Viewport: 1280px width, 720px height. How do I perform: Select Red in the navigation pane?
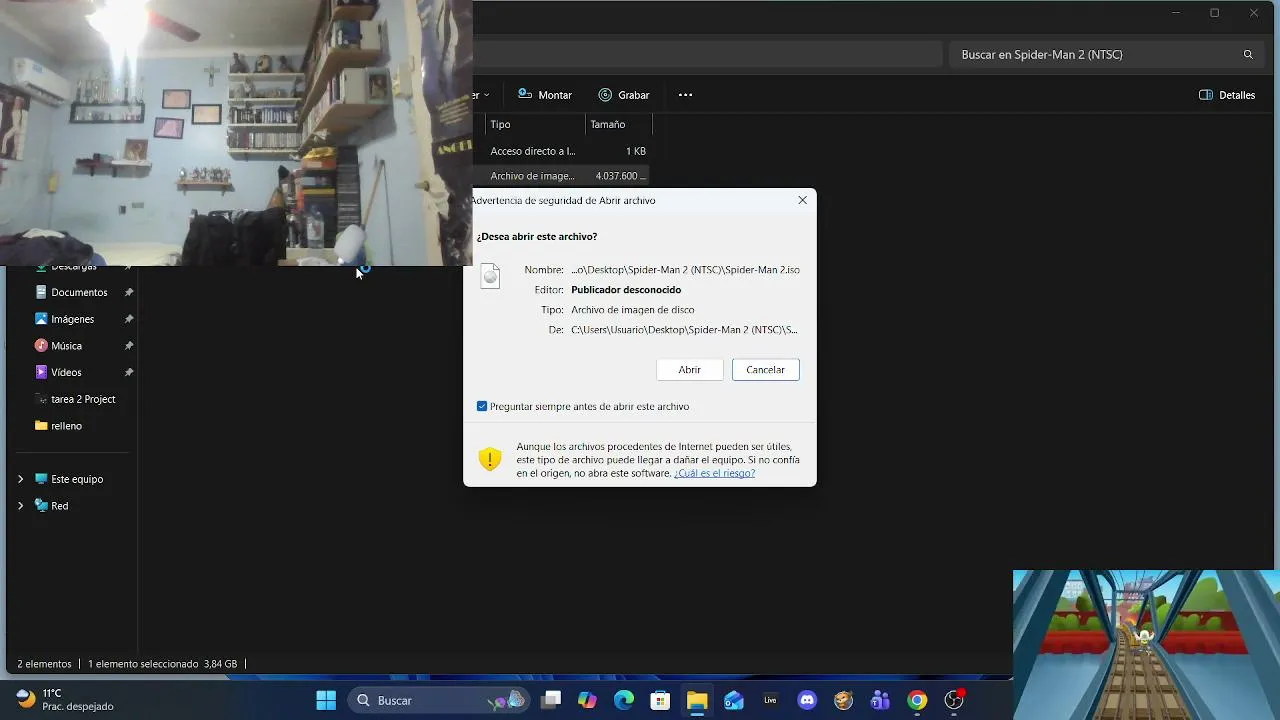(59, 506)
